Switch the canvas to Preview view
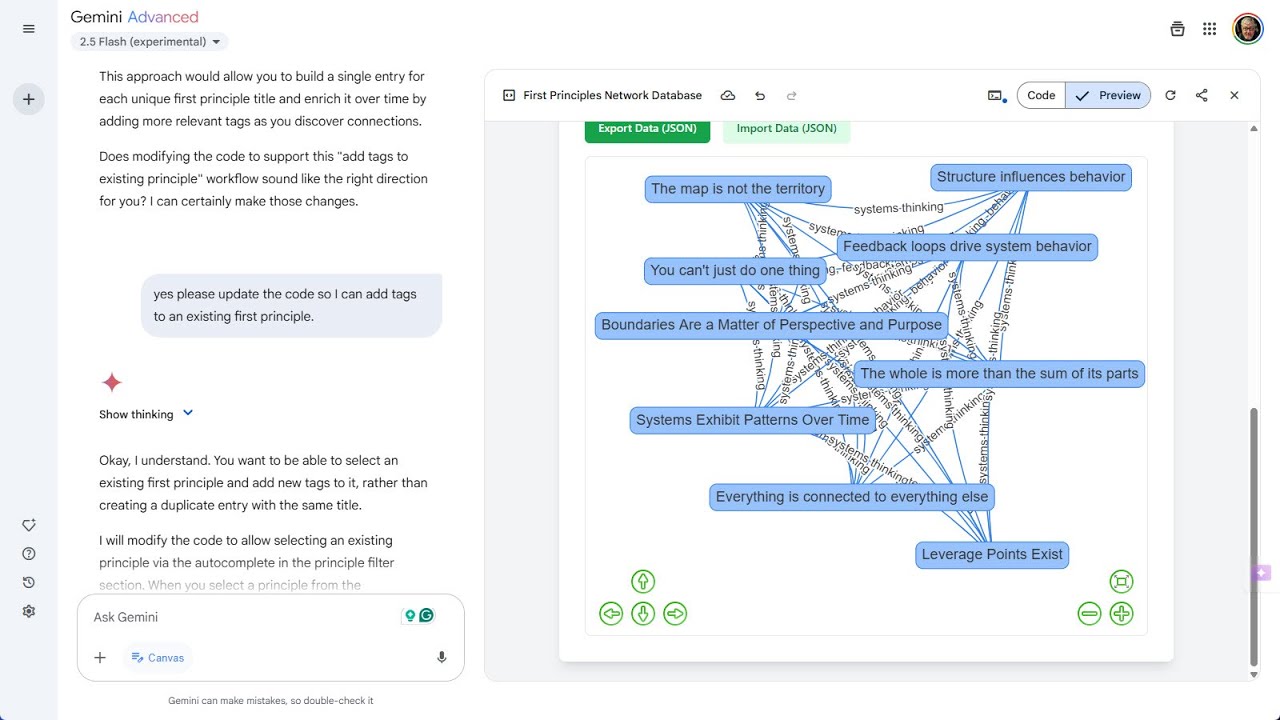The height and width of the screenshot is (720, 1280). click(x=1109, y=95)
